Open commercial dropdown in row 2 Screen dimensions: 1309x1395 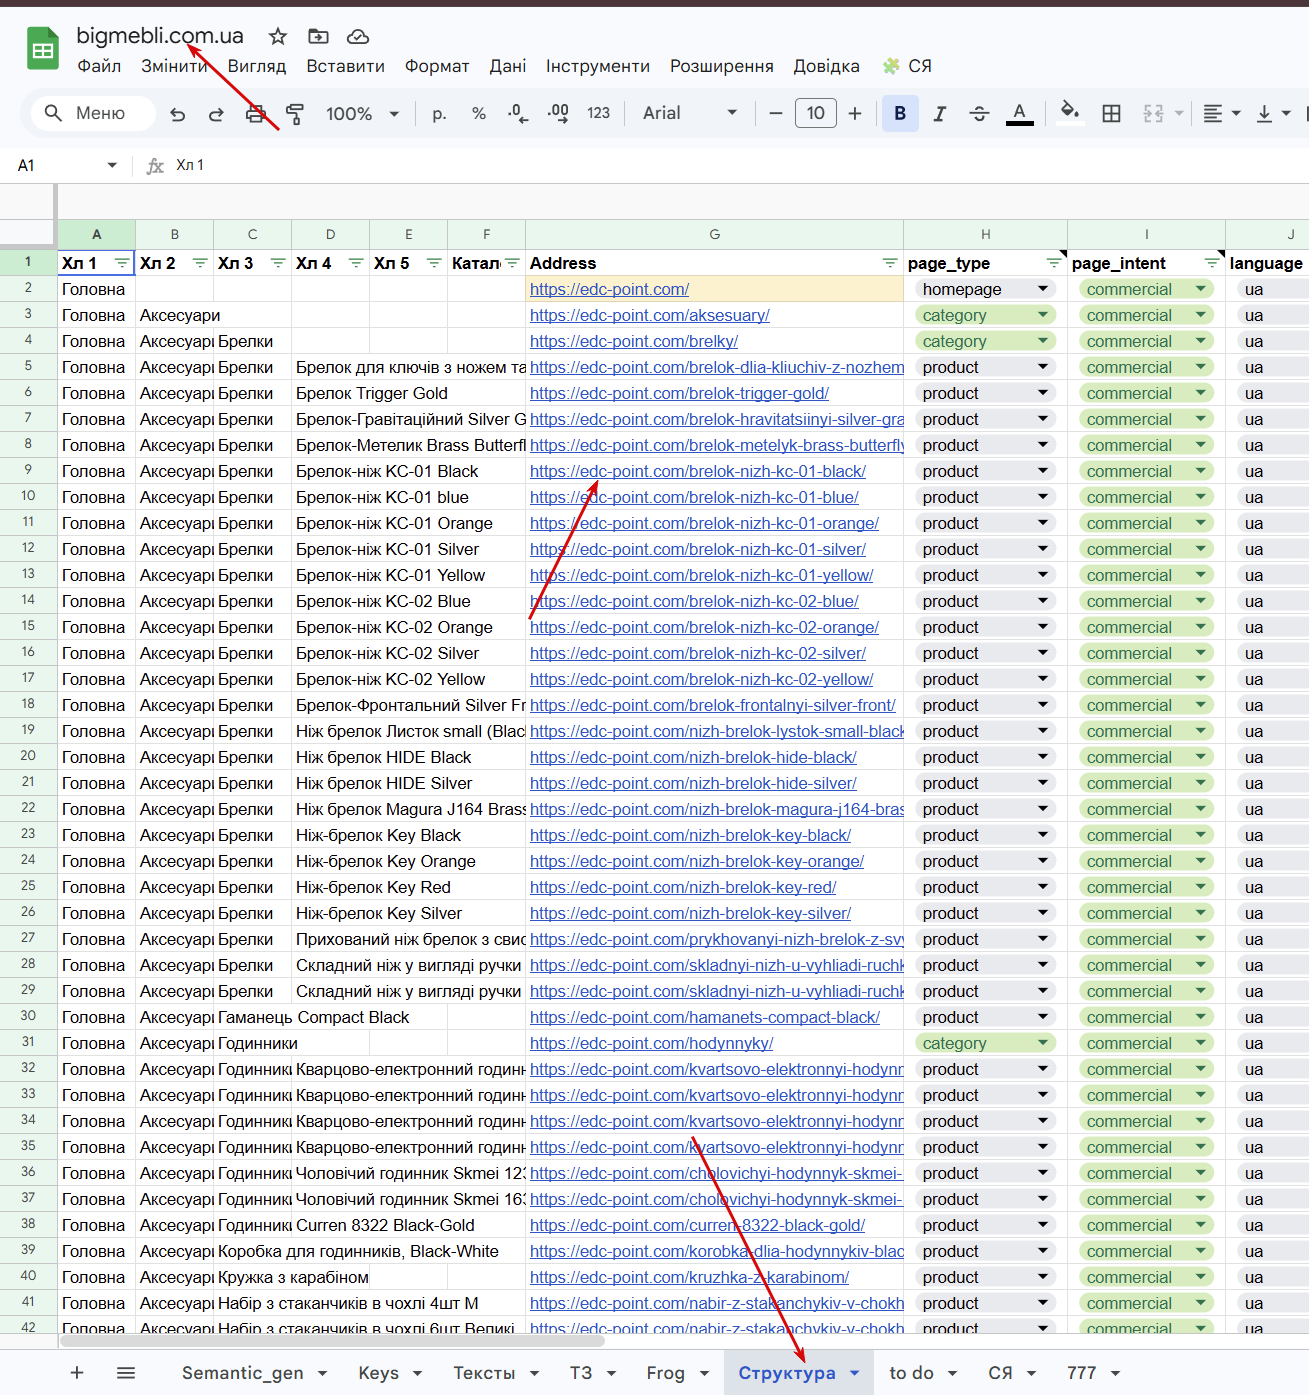(1146, 289)
